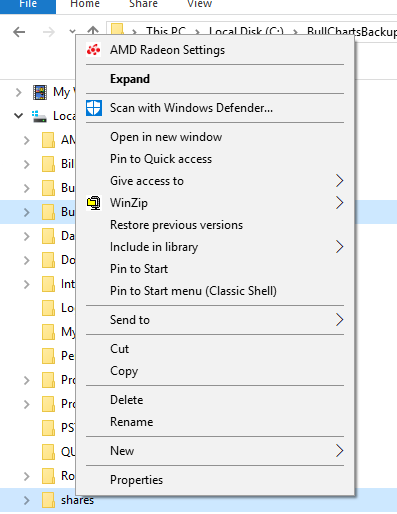Click the Local Disk drive icon
The width and height of the screenshot is (397, 514).
pos(39,116)
